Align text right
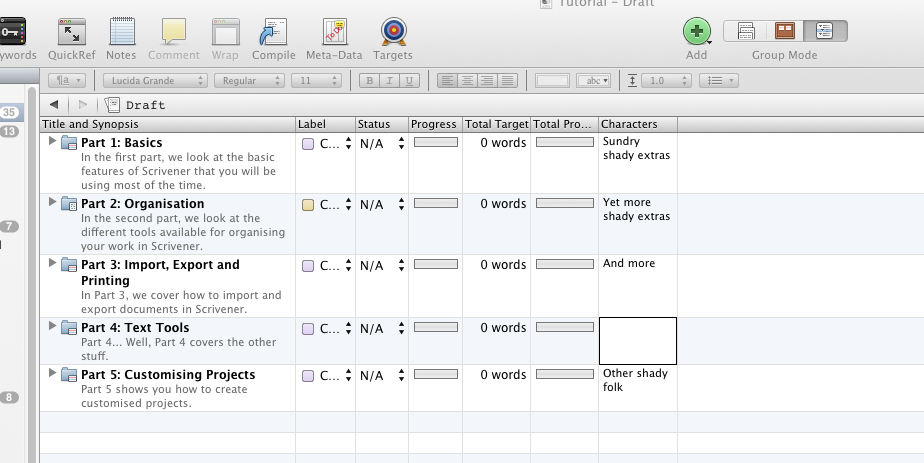The width and height of the screenshot is (924, 463). click(487, 81)
